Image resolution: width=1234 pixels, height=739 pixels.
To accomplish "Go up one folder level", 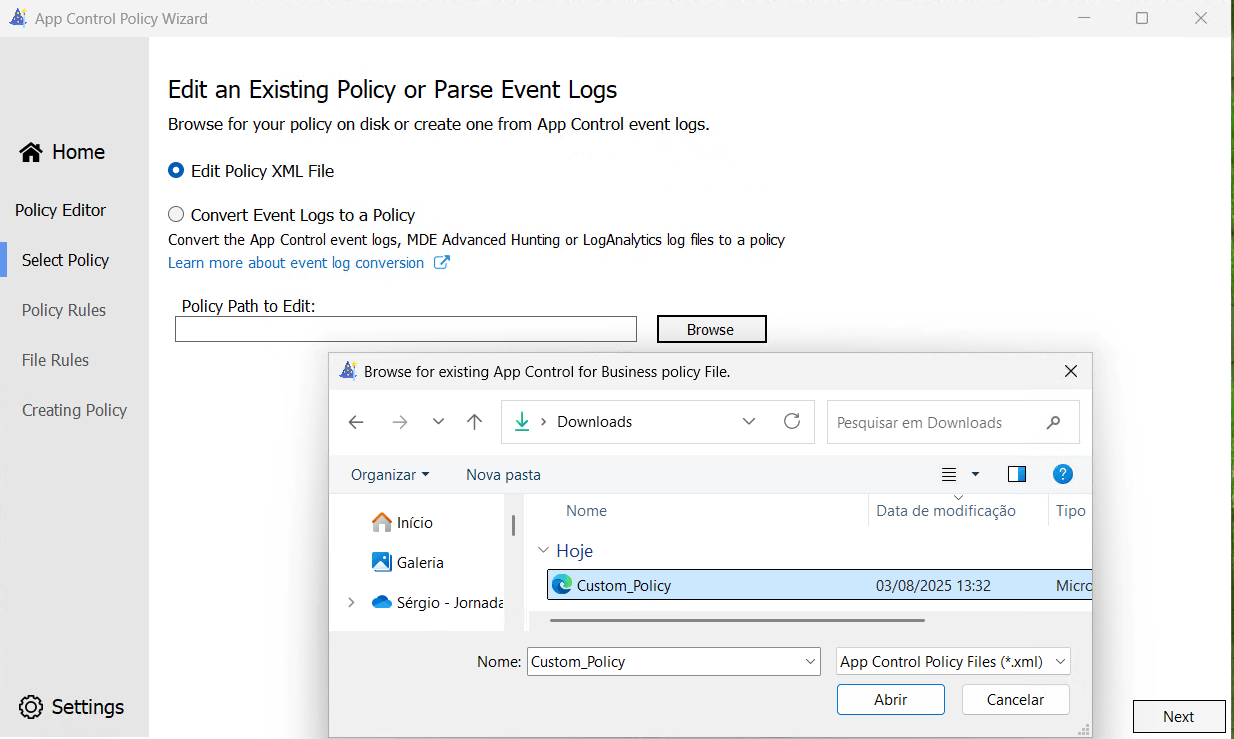I will tap(475, 422).
